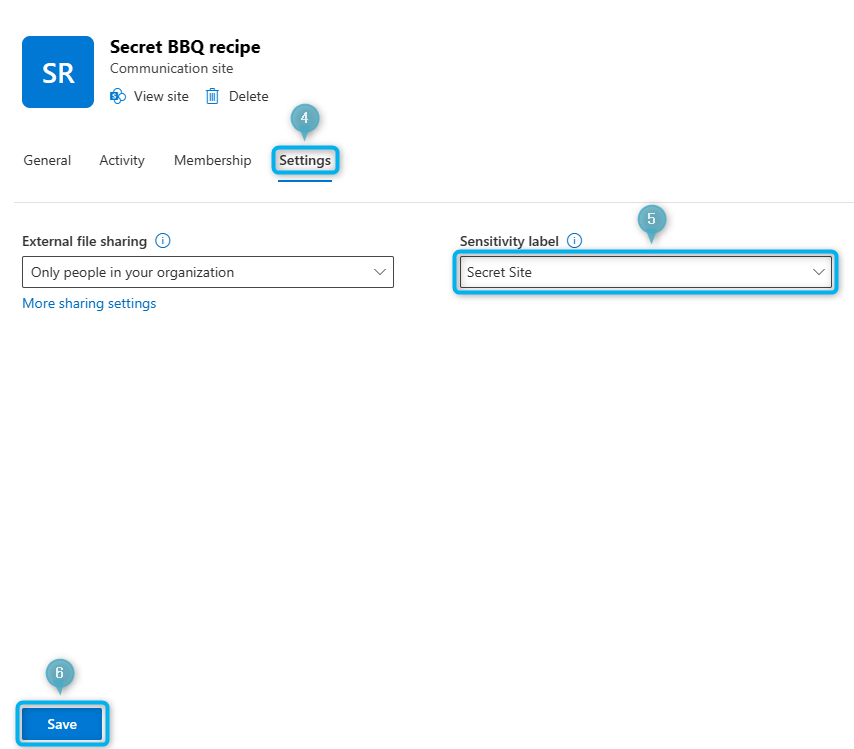
Task: Select the Settings tab
Action: 305,160
